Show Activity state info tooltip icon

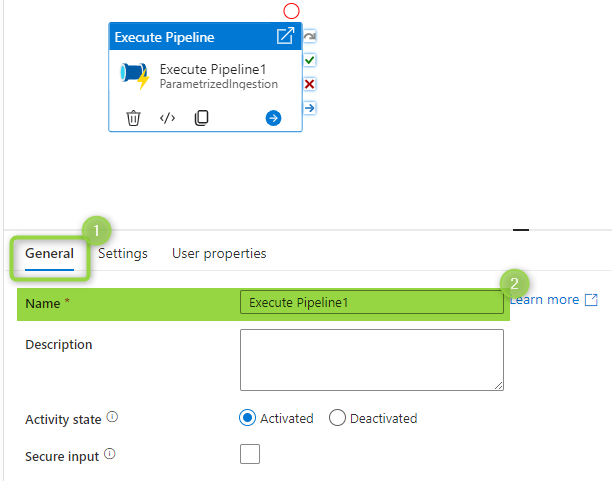112,417
